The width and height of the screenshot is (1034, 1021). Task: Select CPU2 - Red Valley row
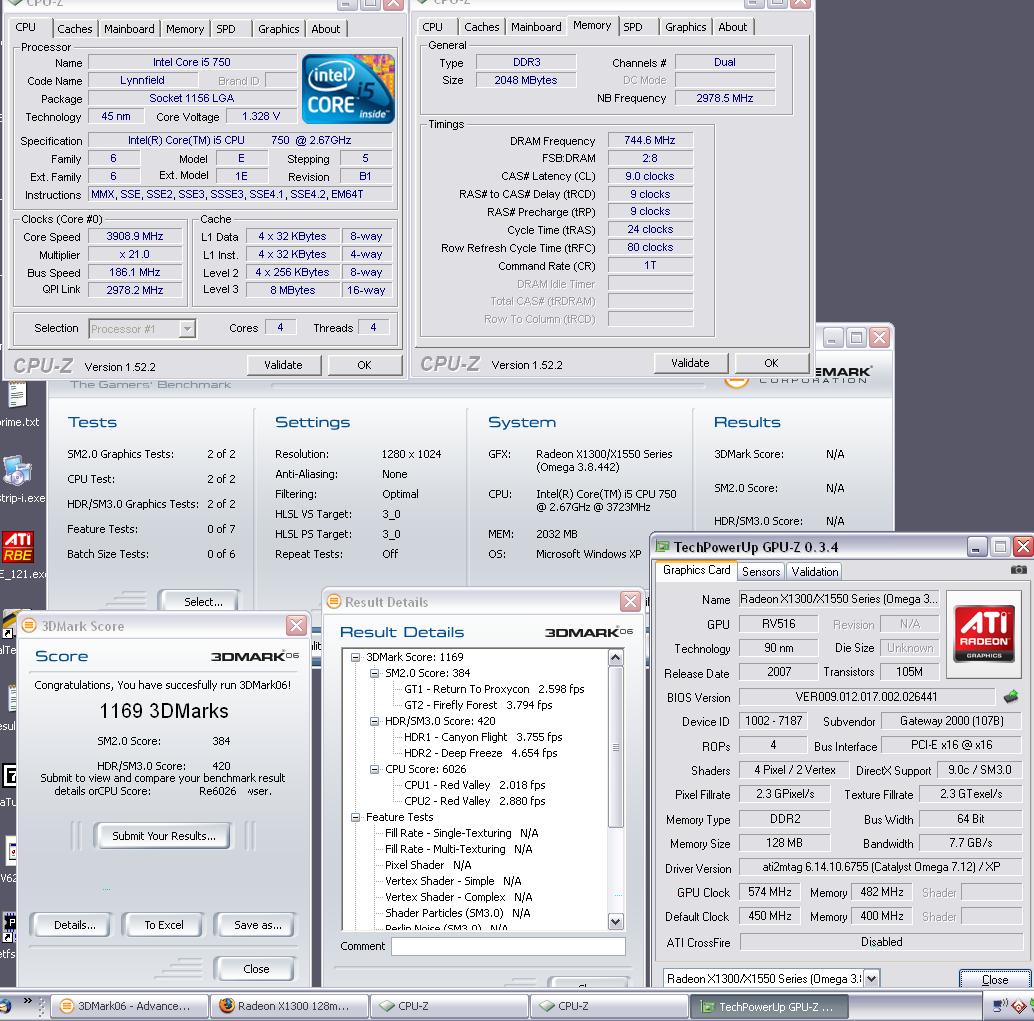click(474, 801)
